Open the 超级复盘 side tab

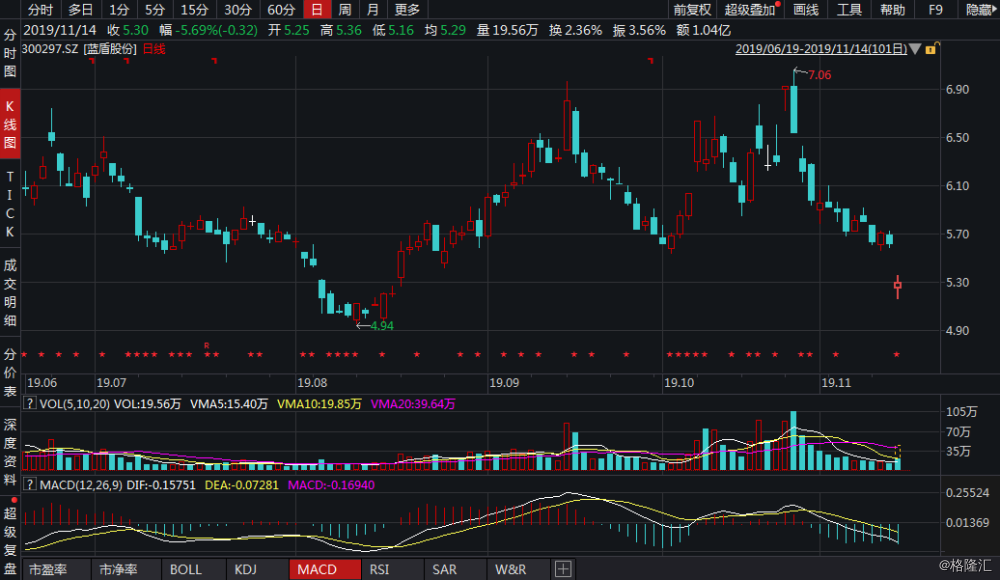(10, 540)
